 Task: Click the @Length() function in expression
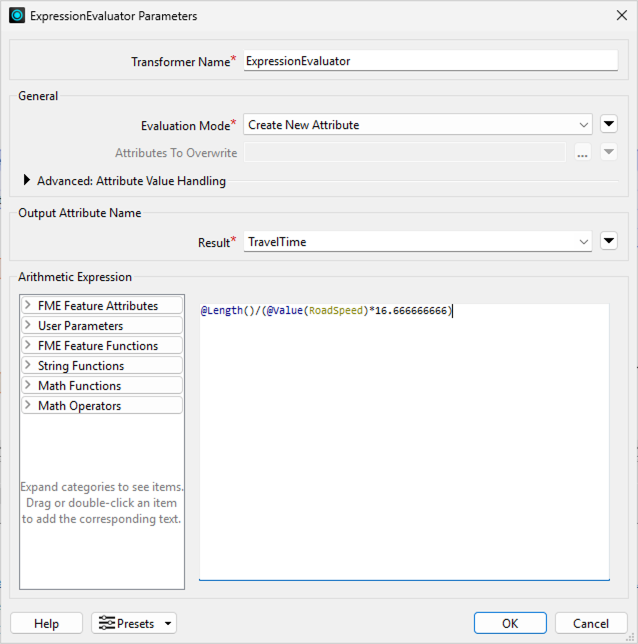click(228, 310)
